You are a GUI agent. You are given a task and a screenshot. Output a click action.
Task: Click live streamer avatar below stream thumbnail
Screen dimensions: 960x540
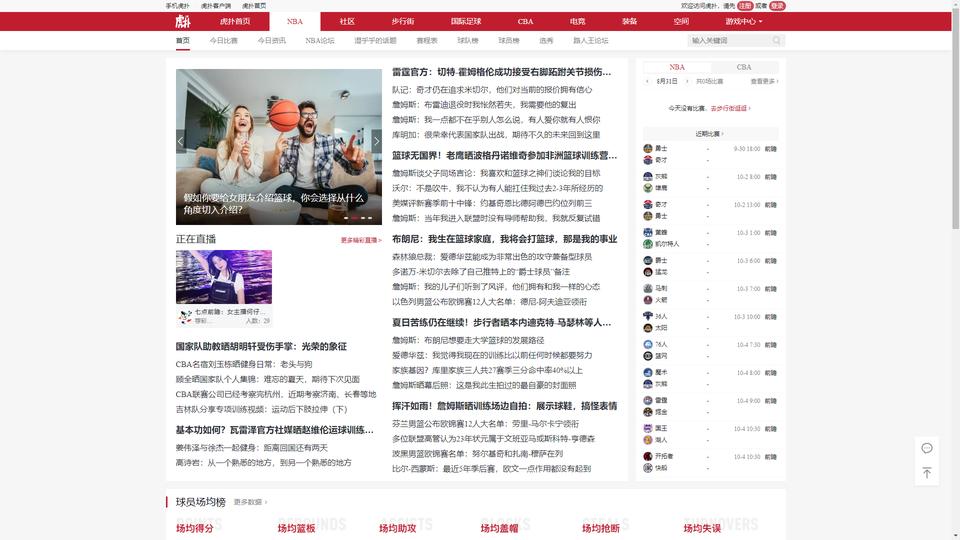[185, 317]
